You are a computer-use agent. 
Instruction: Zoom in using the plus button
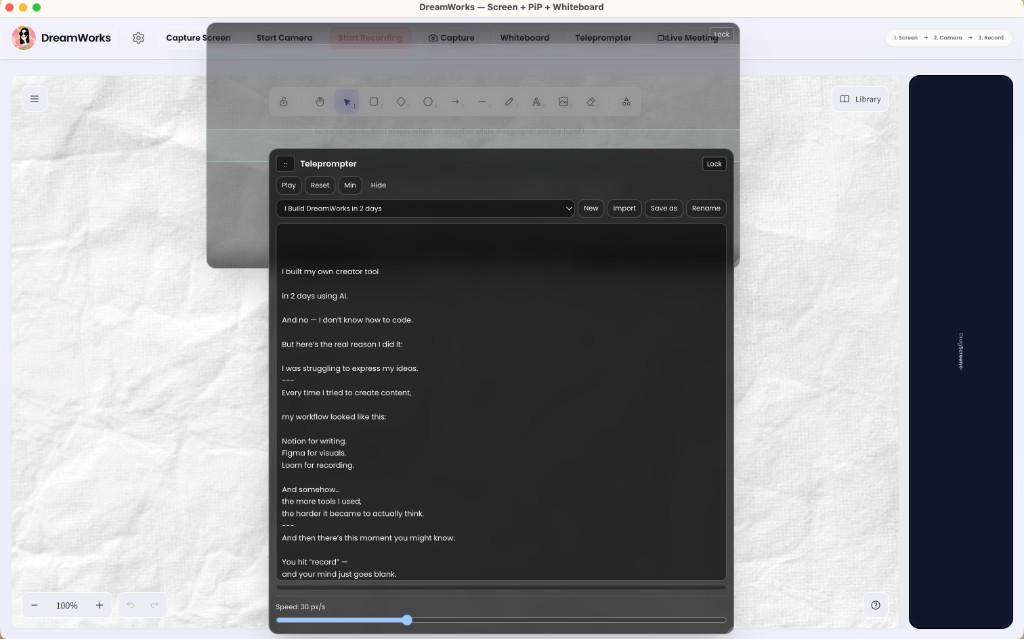click(x=99, y=606)
